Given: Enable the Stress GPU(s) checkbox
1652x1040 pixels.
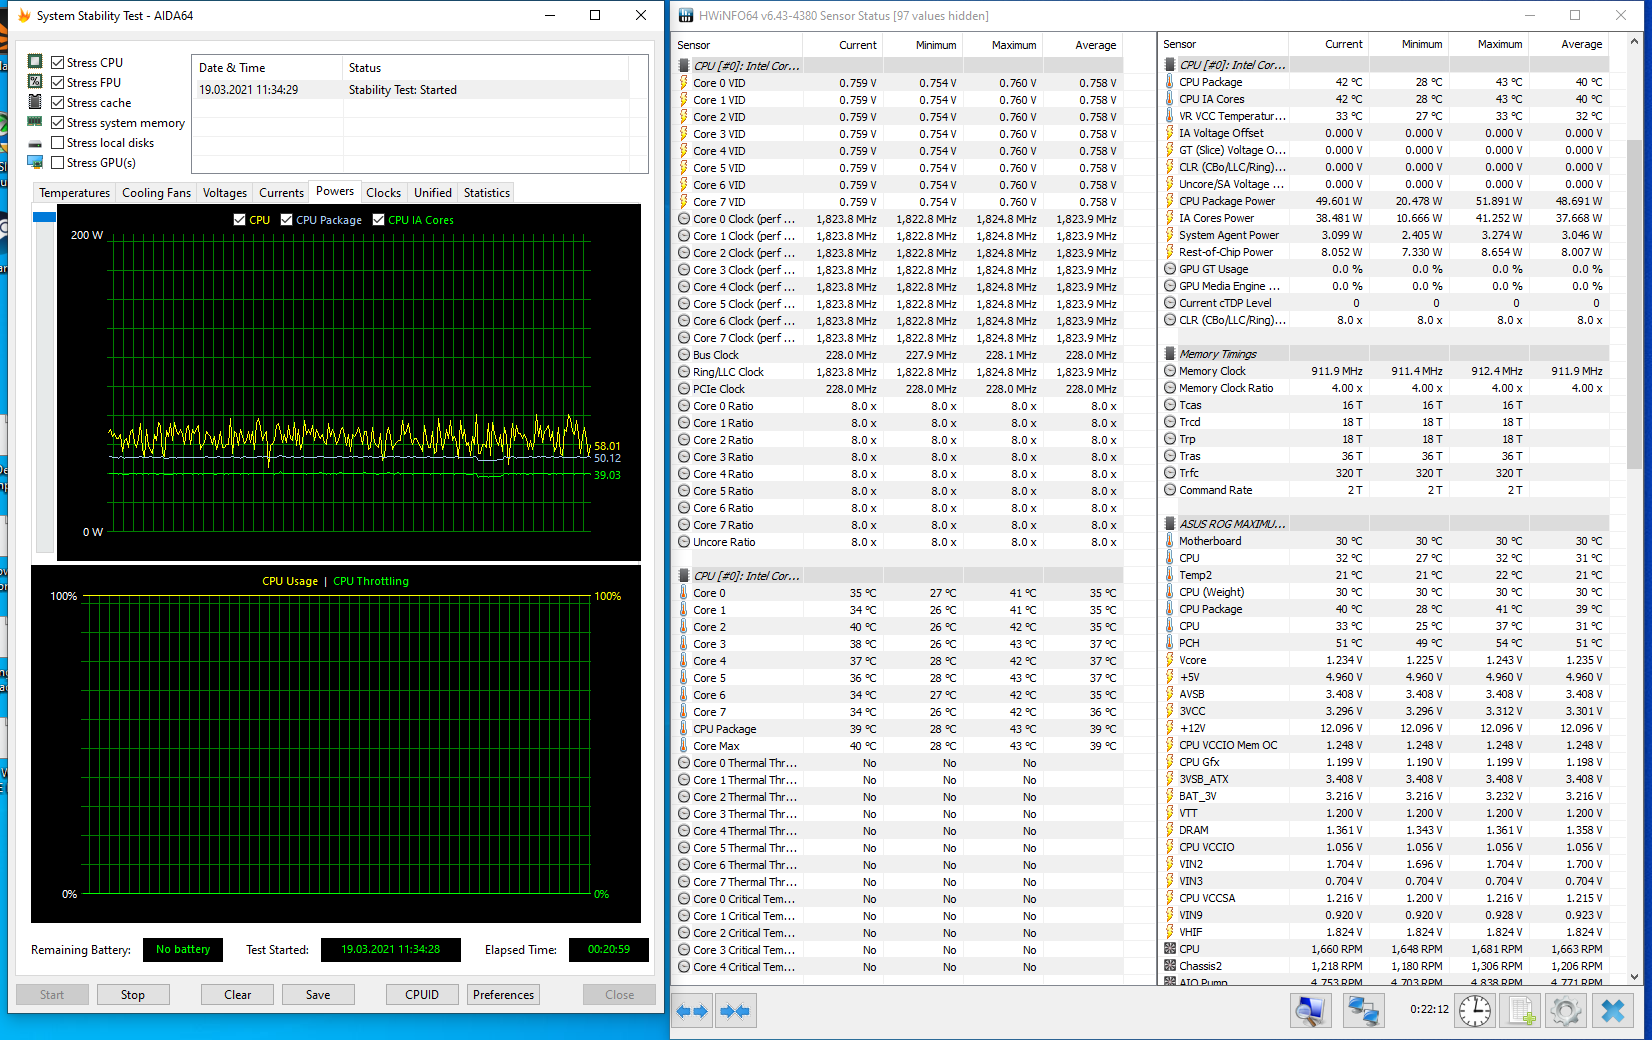Looking at the screenshot, I should [x=58, y=163].
